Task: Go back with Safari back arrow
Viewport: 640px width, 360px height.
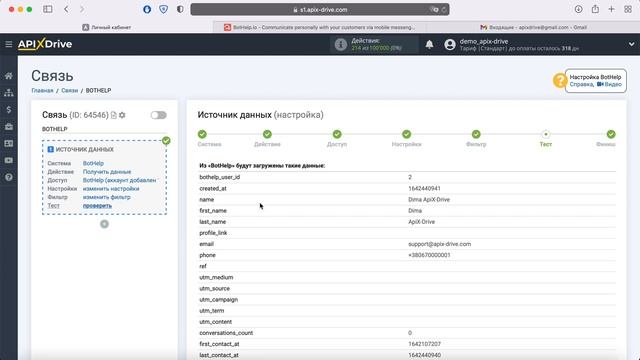Action: [x=66, y=9]
